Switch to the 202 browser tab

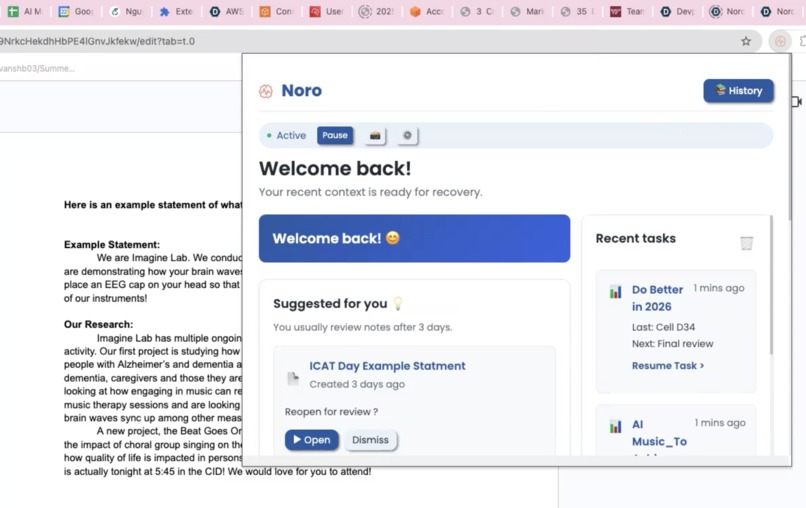pos(377,11)
